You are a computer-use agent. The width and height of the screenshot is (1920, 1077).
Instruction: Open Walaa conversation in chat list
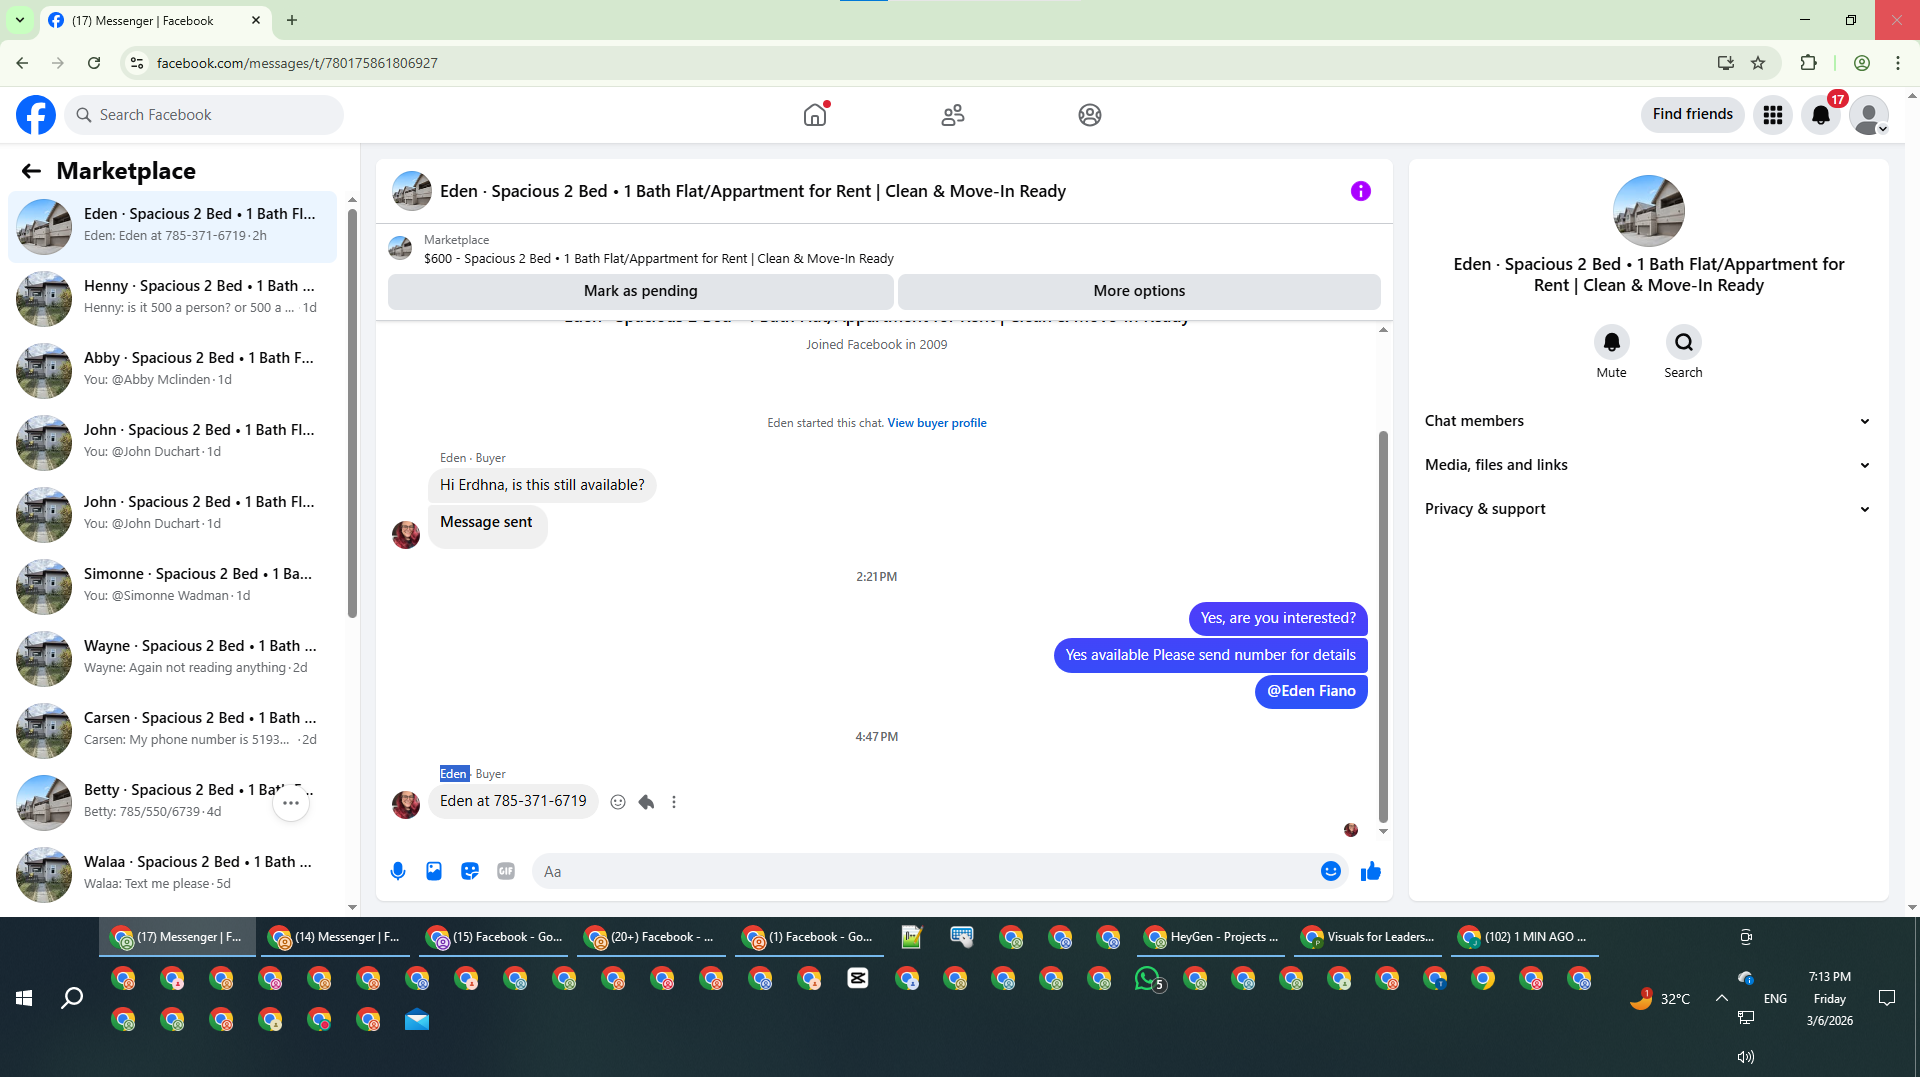(x=173, y=874)
